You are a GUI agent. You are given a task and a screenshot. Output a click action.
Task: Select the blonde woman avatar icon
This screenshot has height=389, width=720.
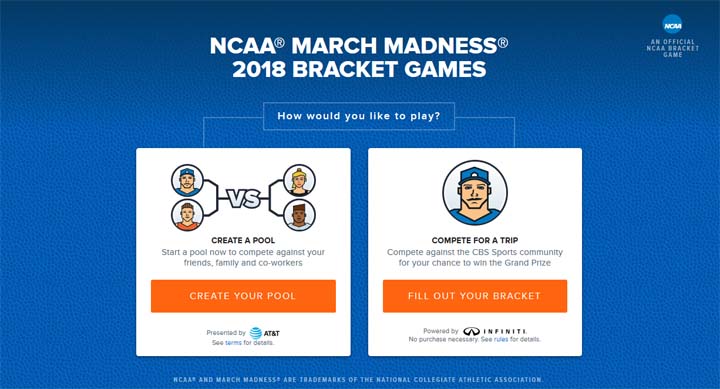click(299, 180)
